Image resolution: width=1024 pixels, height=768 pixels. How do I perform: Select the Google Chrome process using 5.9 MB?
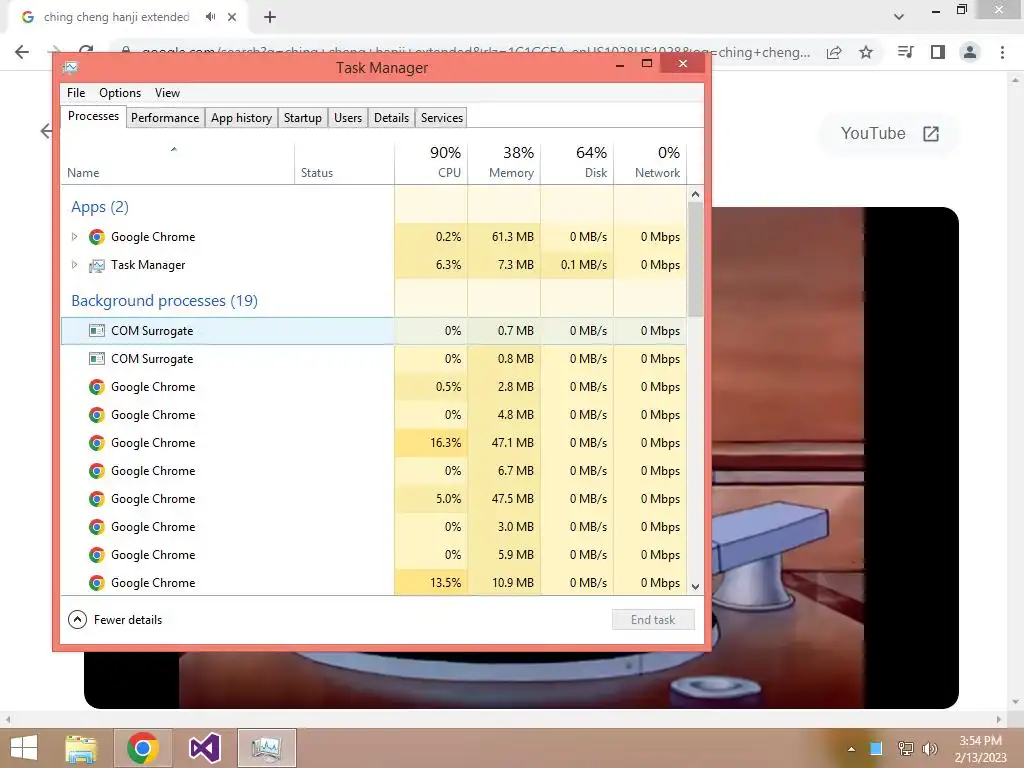pos(374,555)
